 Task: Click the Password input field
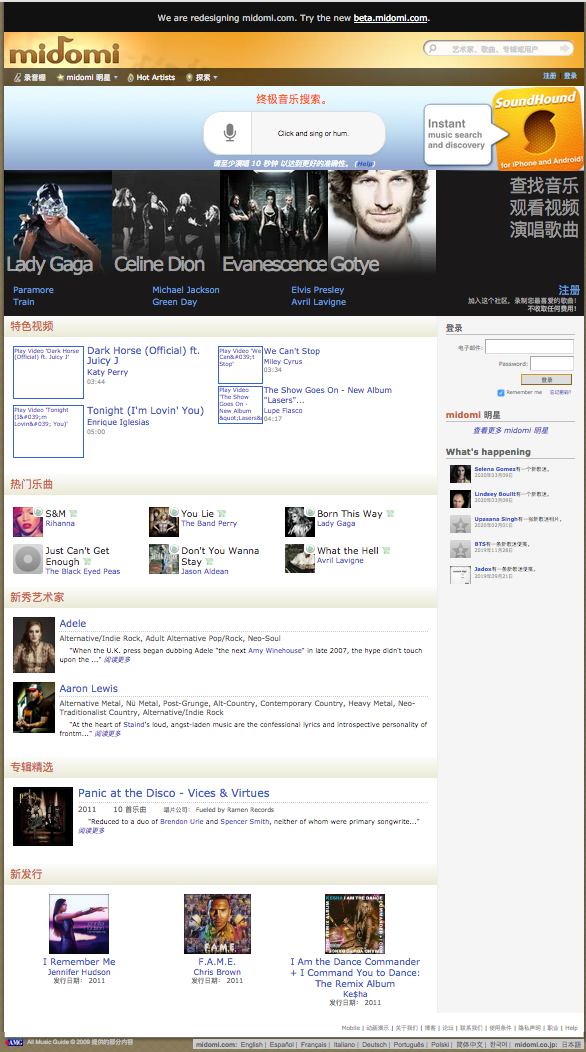(x=552, y=364)
